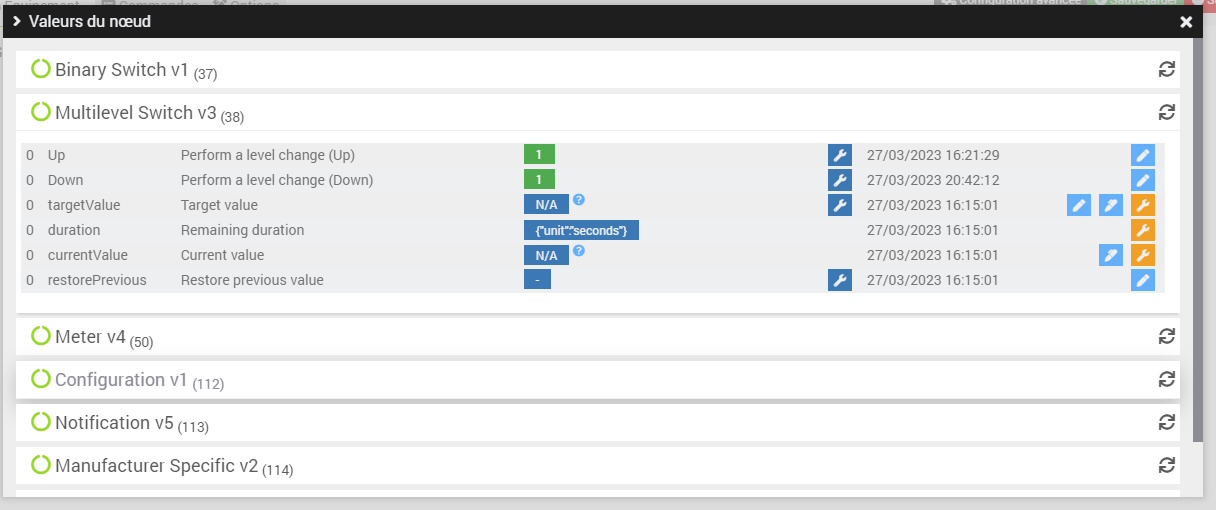Click the blue wrench icon in the Up row
The width and height of the screenshot is (1216, 510).
pos(839,155)
